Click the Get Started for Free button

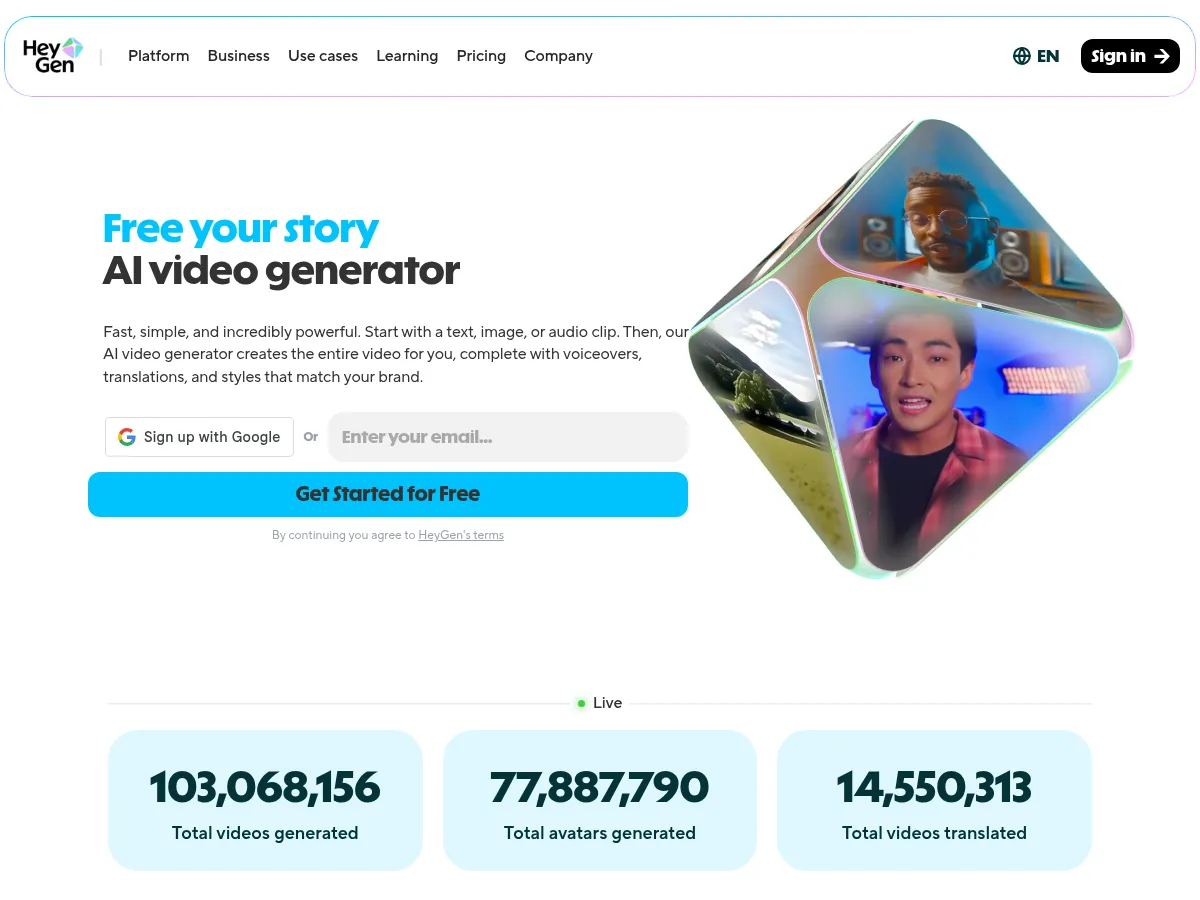click(x=388, y=494)
